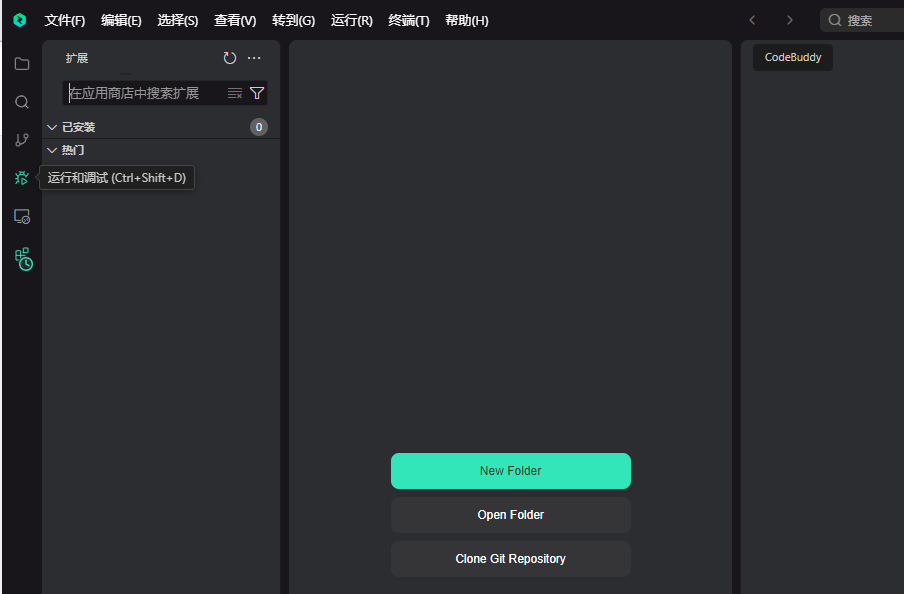Open extensions panel more actions menu
The image size is (904, 594).
point(254,58)
